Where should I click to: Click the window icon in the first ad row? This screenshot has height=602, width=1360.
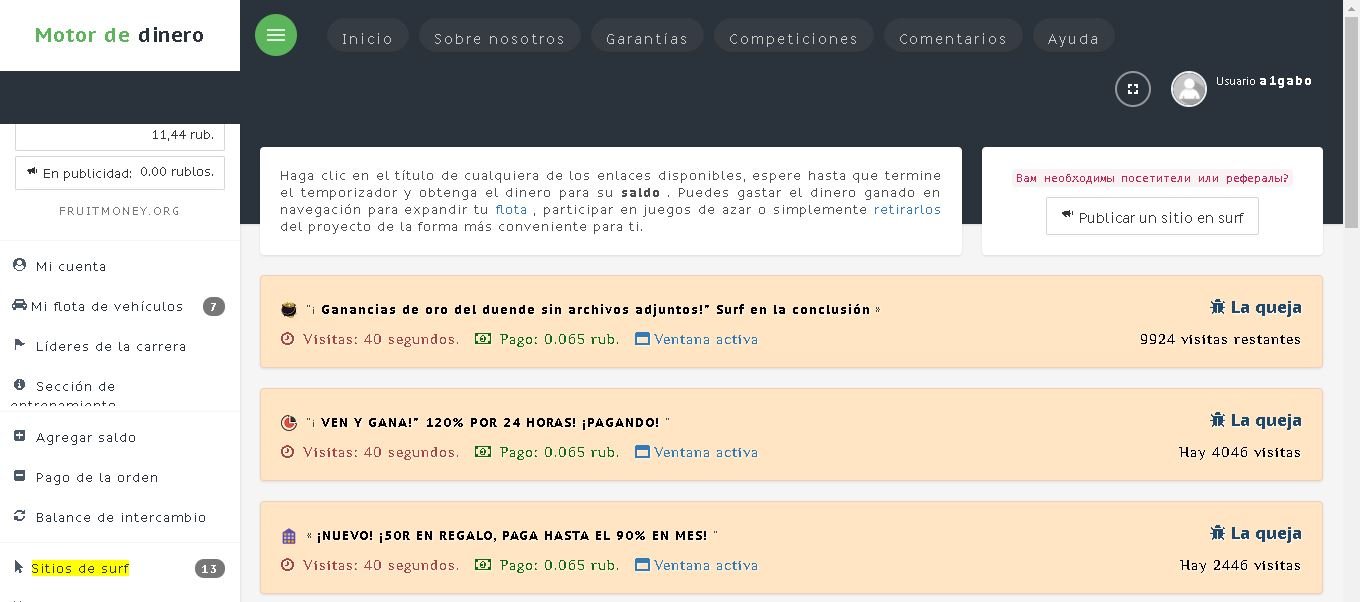(642, 339)
